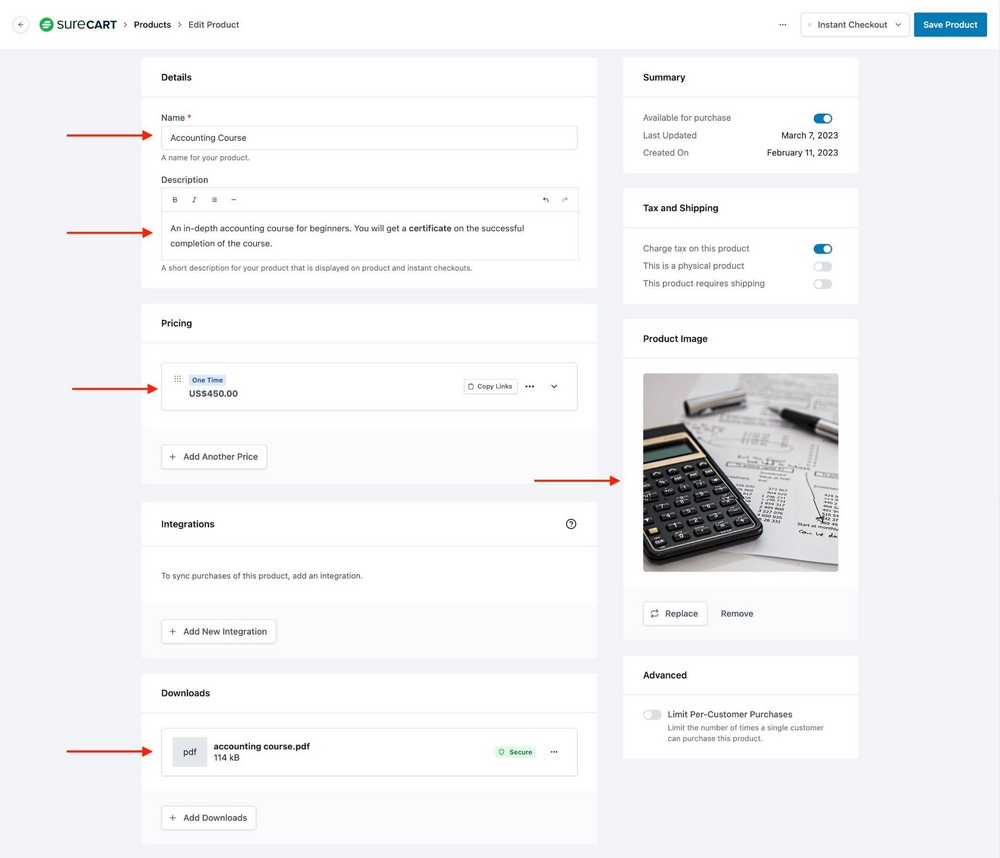The width and height of the screenshot is (1000, 858).
Task: Disable Charge tax on this product
Action: pyautogui.click(x=822, y=248)
